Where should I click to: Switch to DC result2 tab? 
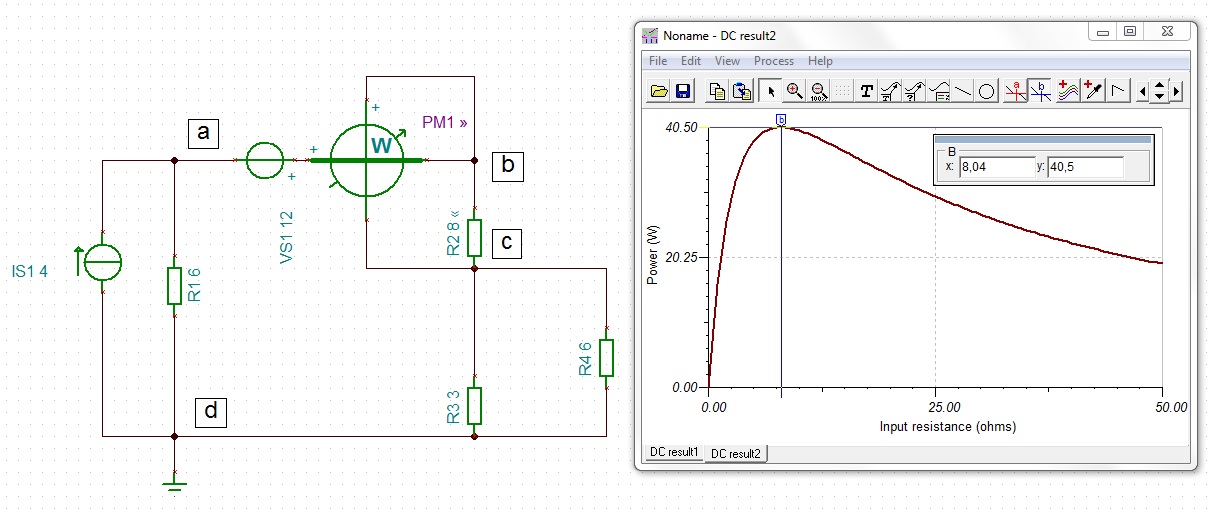click(735, 453)
